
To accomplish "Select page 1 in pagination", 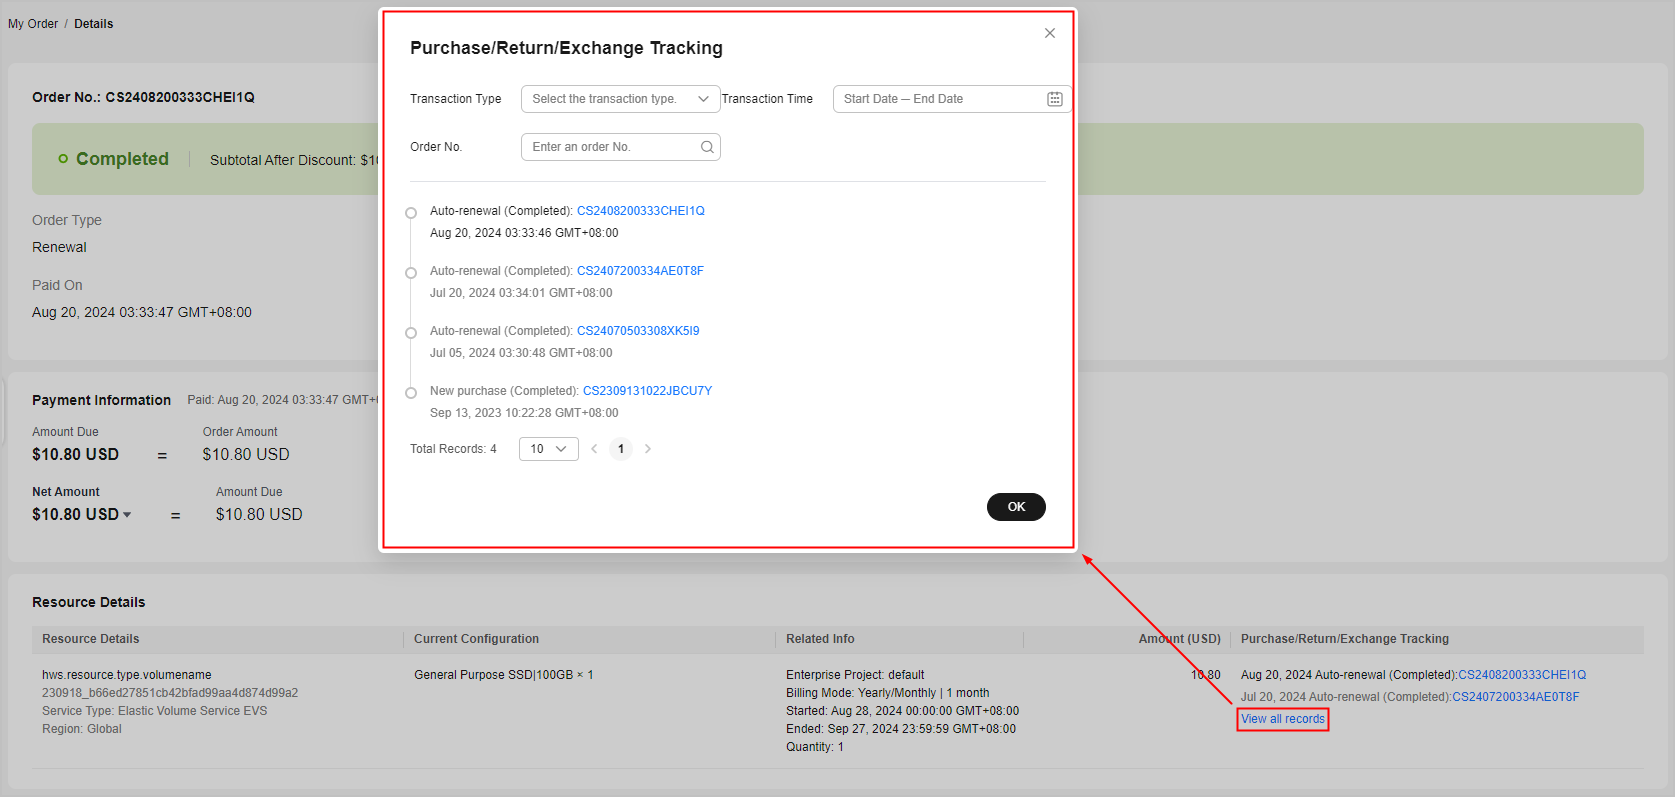I will pos(621,449).
